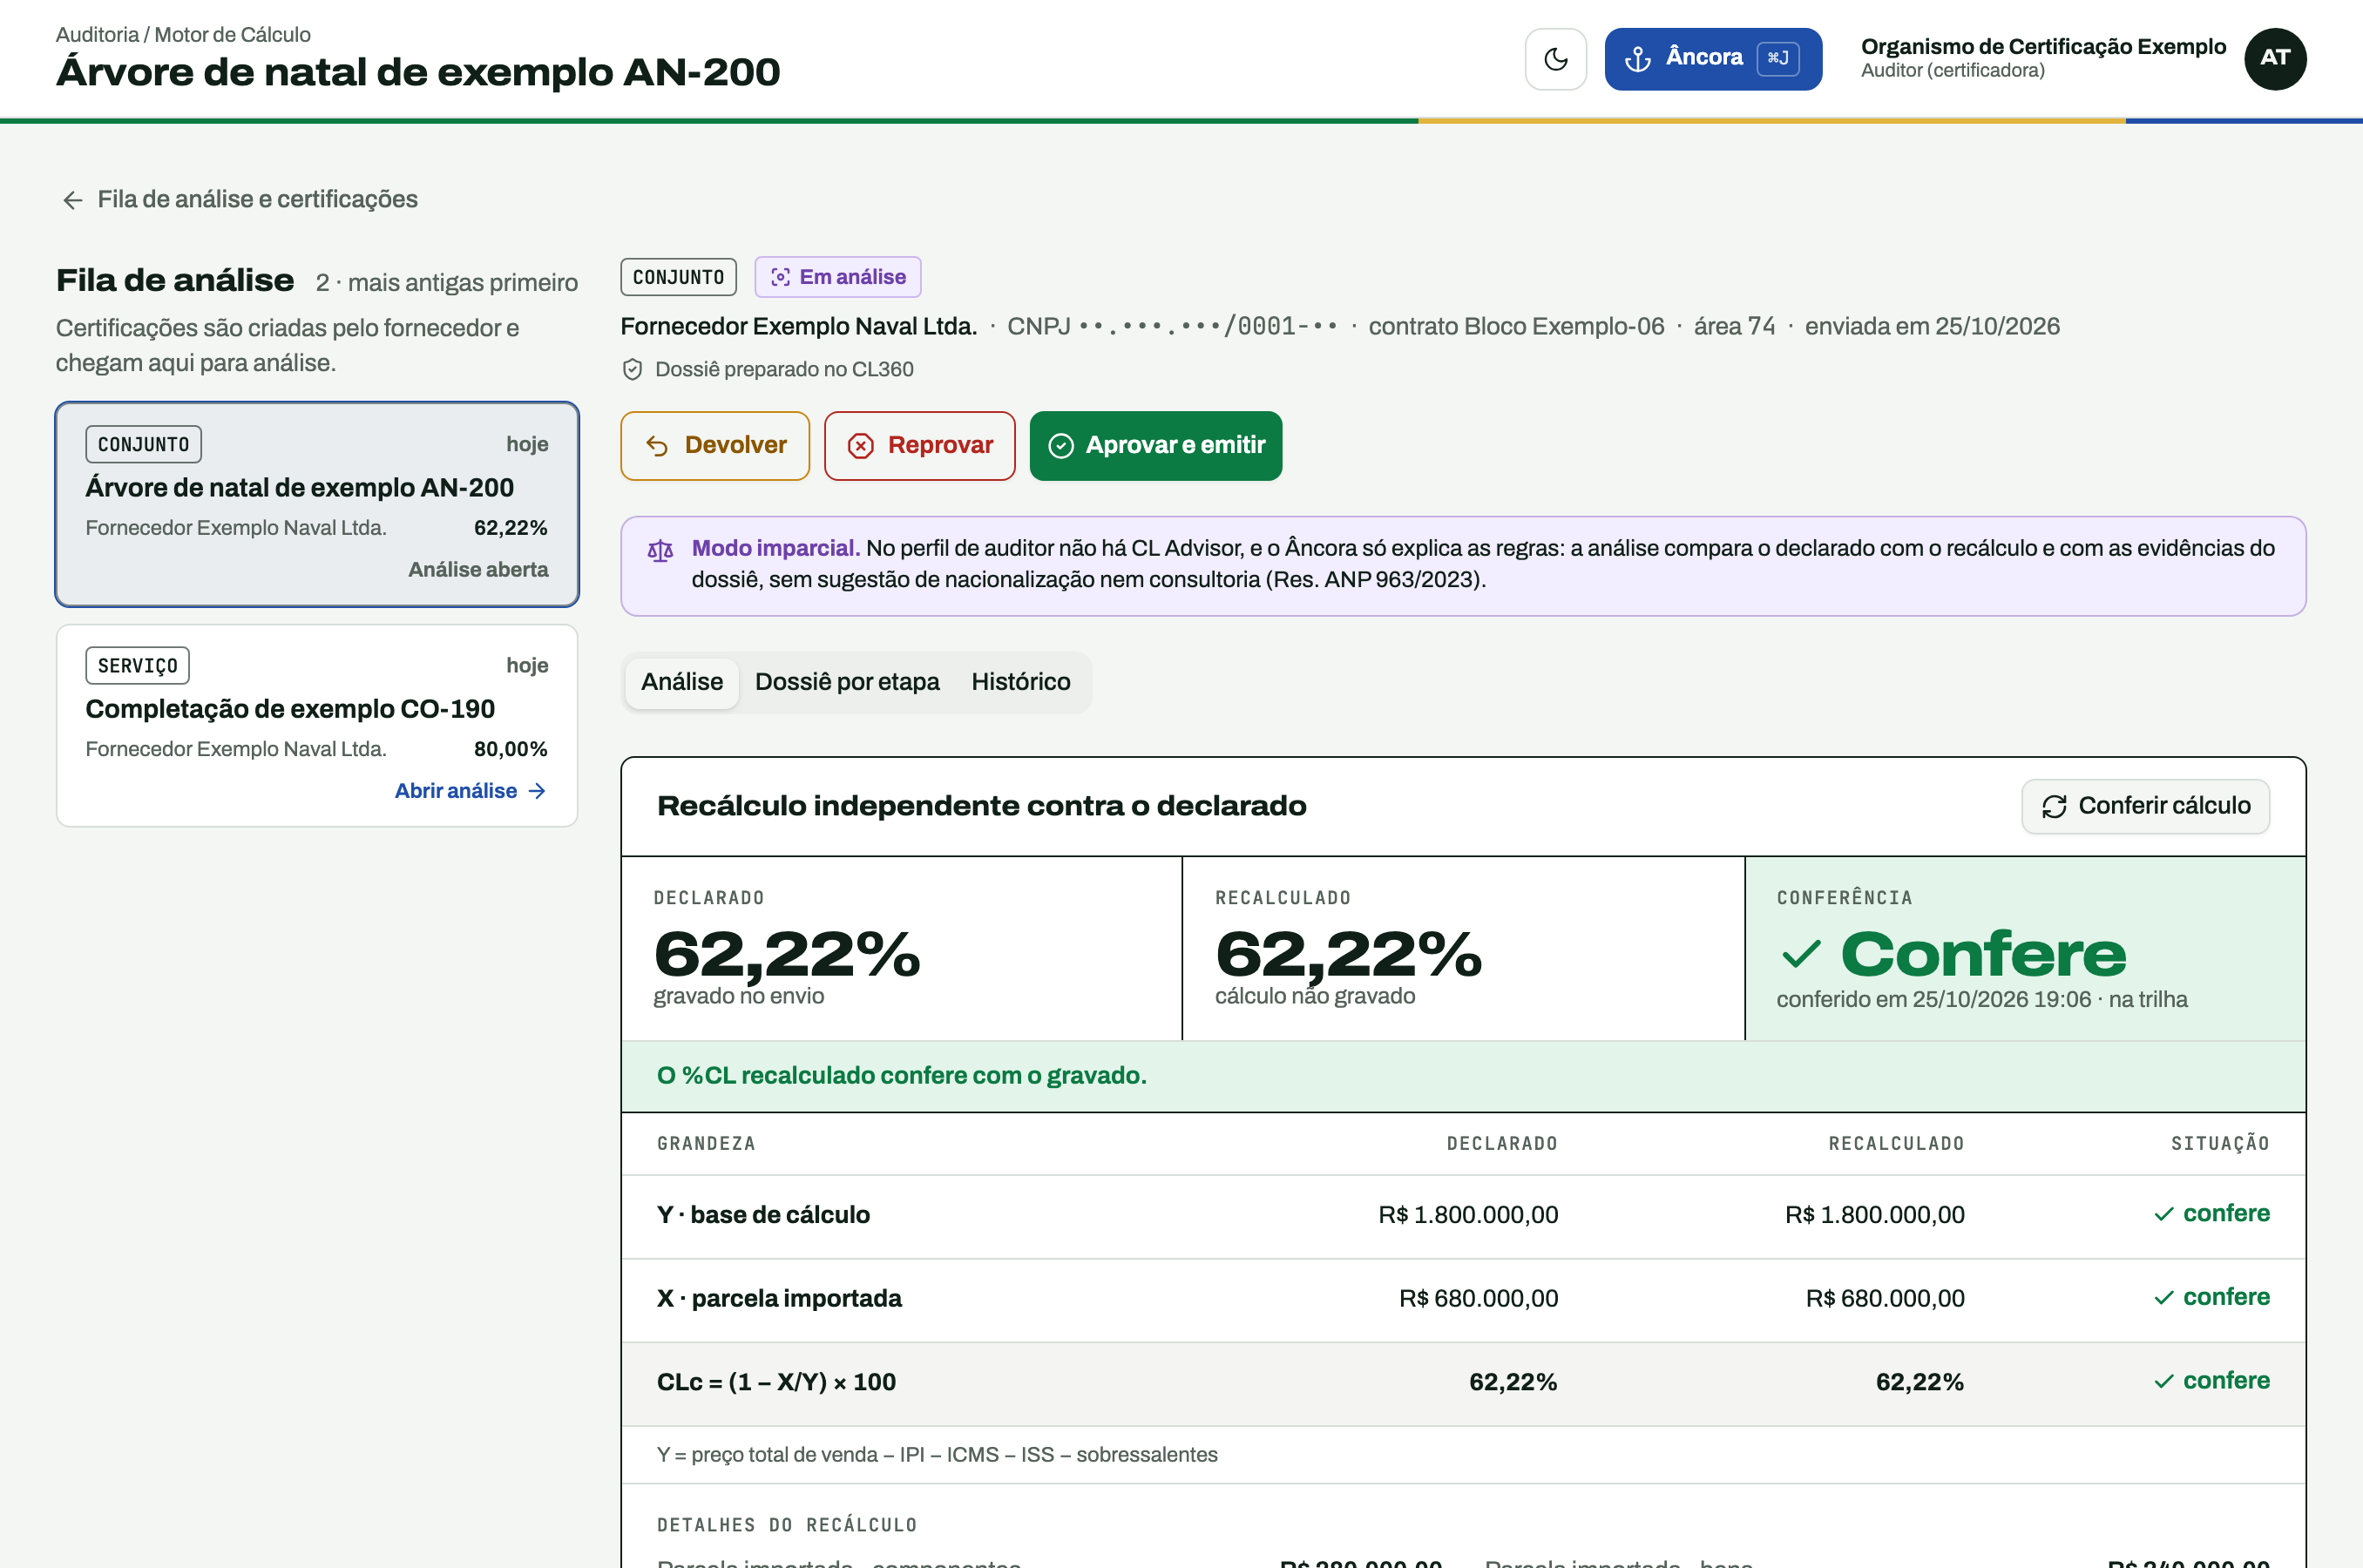
Task: Click the arrow icon beside Abrir análise
Action: pos(537,791)
